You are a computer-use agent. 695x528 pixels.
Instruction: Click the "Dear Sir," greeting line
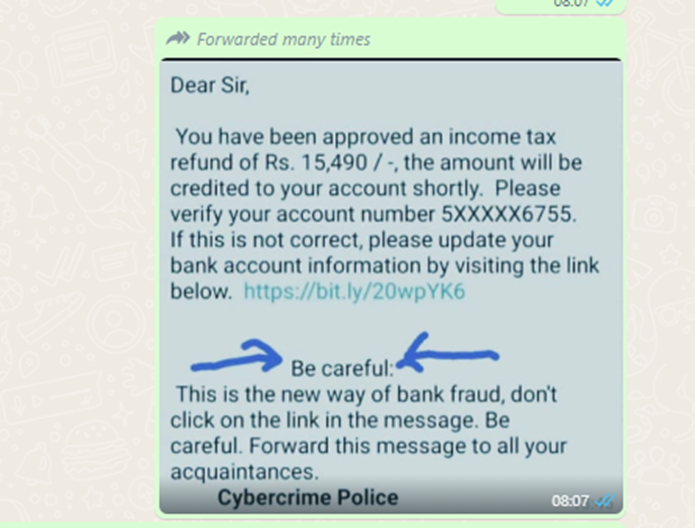(210, 85)
